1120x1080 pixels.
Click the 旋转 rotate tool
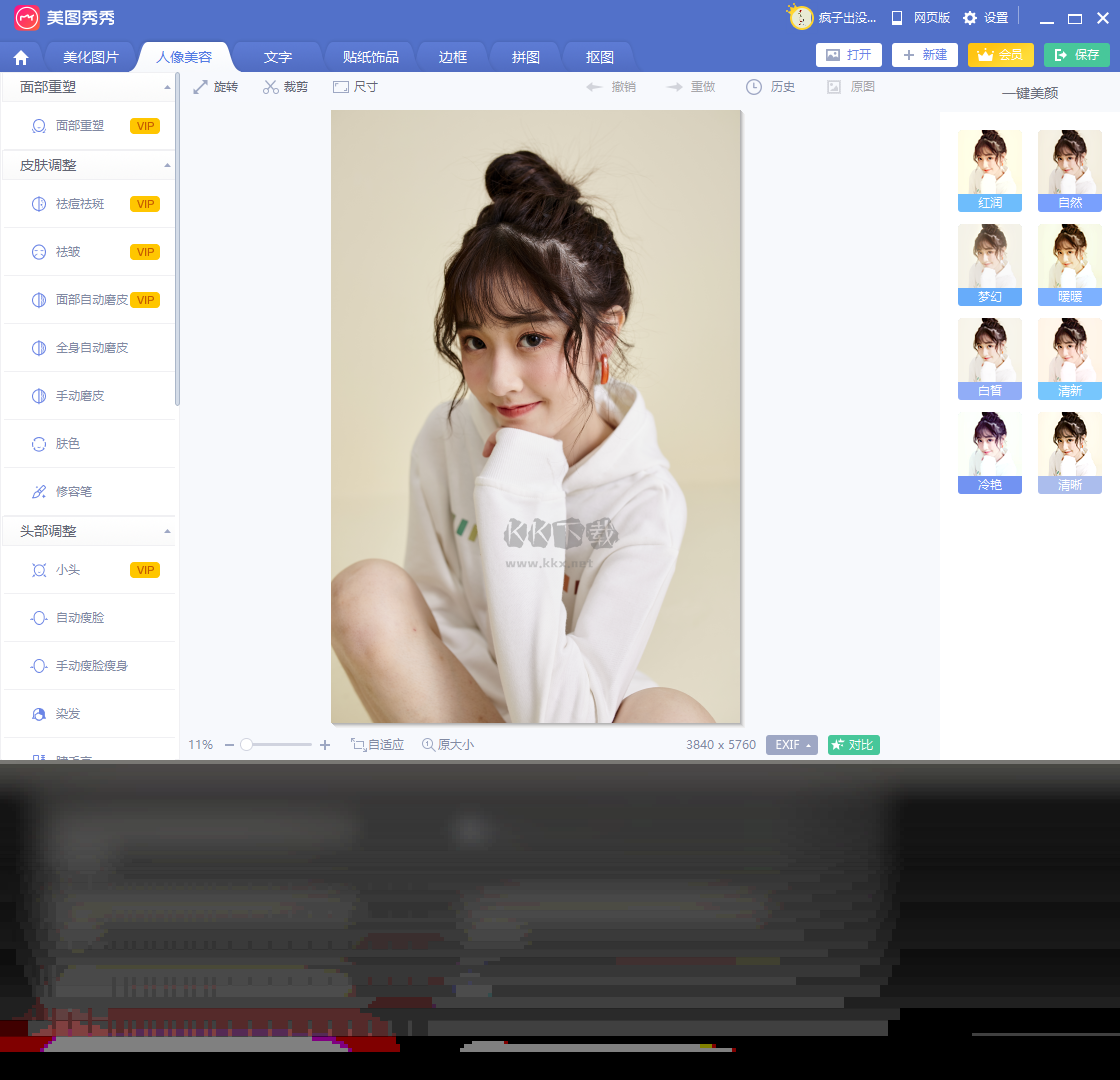click(x=216, y=87)
